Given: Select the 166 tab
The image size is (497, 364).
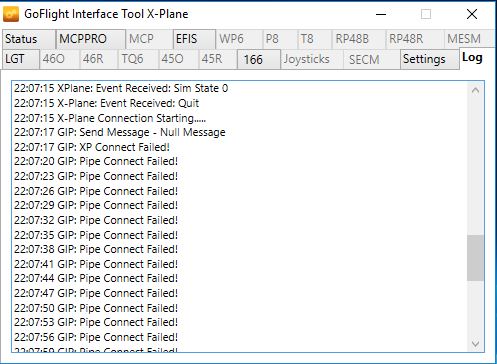Looking at the screenshot, I should click(x=259, y=59).
